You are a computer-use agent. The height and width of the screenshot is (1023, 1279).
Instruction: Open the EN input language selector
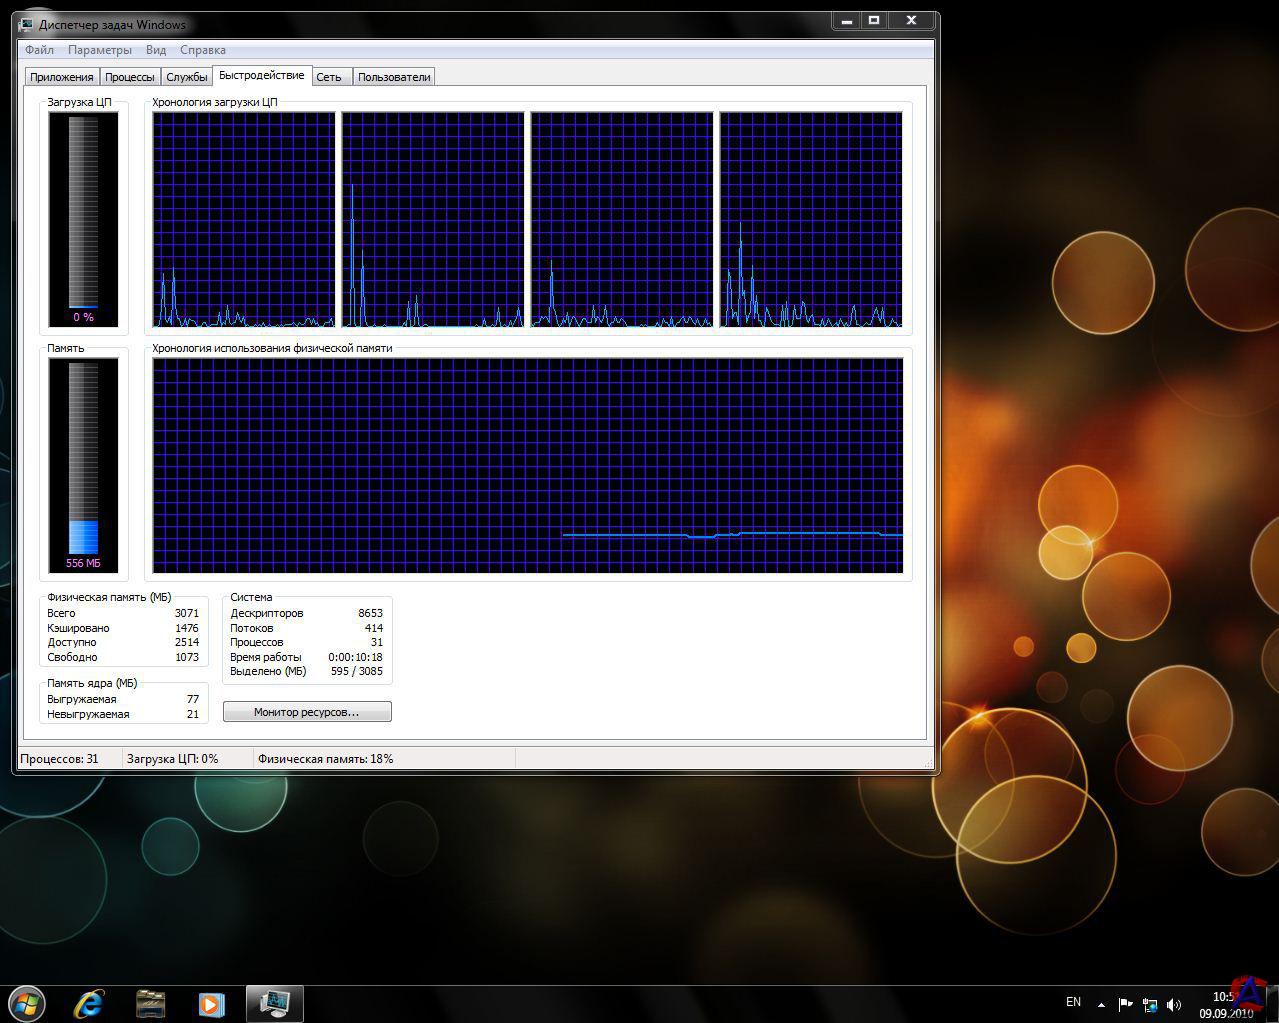pos(1073,1002)
